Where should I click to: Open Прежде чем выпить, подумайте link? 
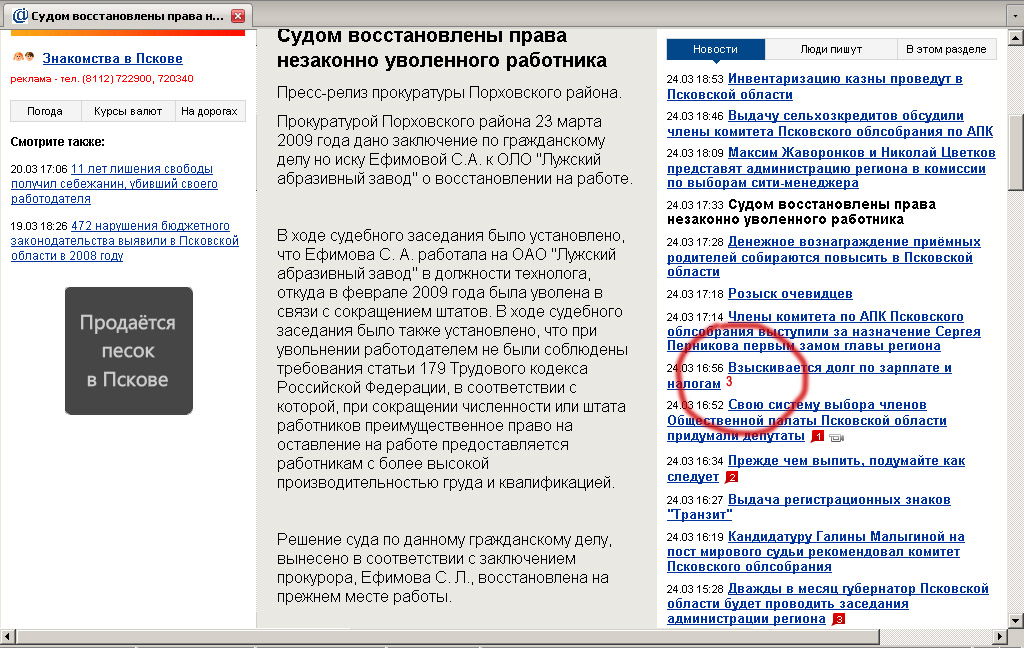pos(816,468)
